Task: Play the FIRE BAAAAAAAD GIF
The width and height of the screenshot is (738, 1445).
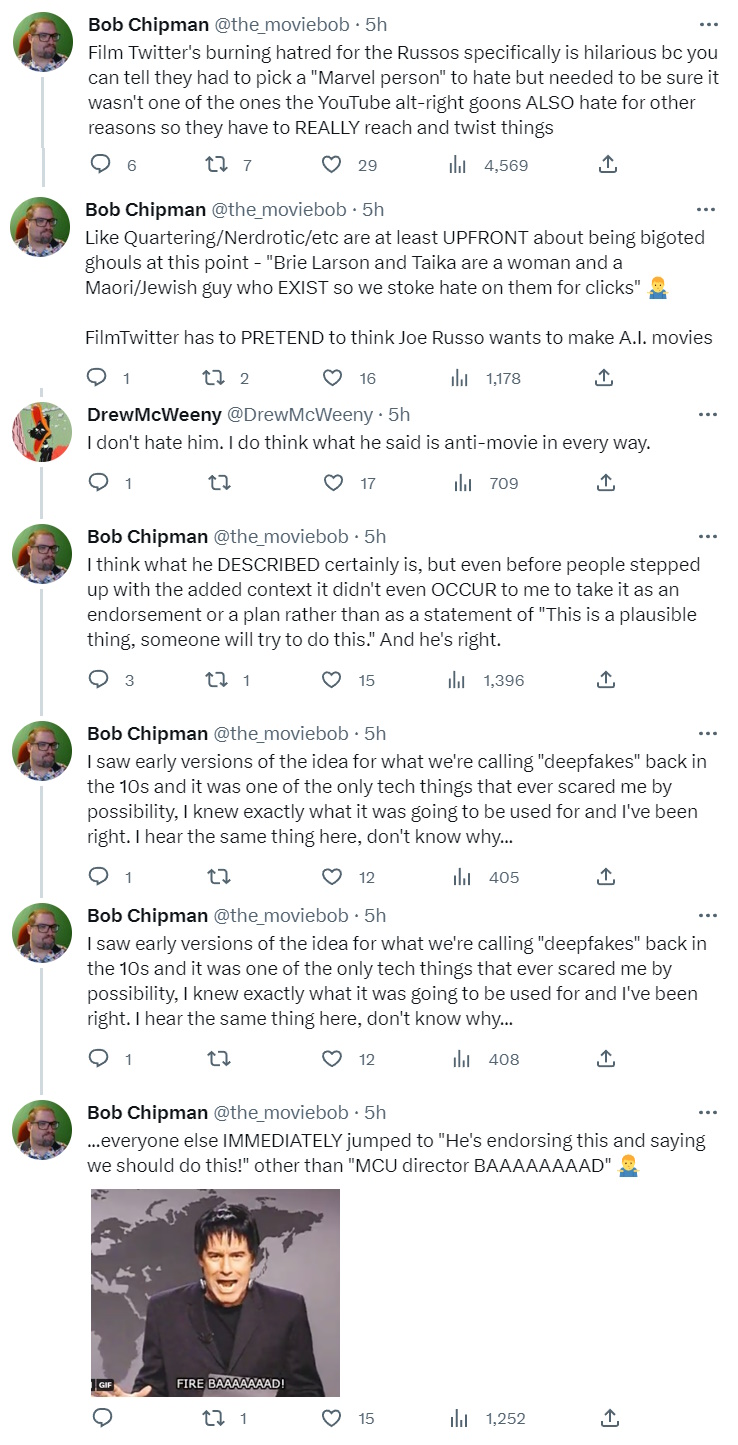Action: point(215,1292)
